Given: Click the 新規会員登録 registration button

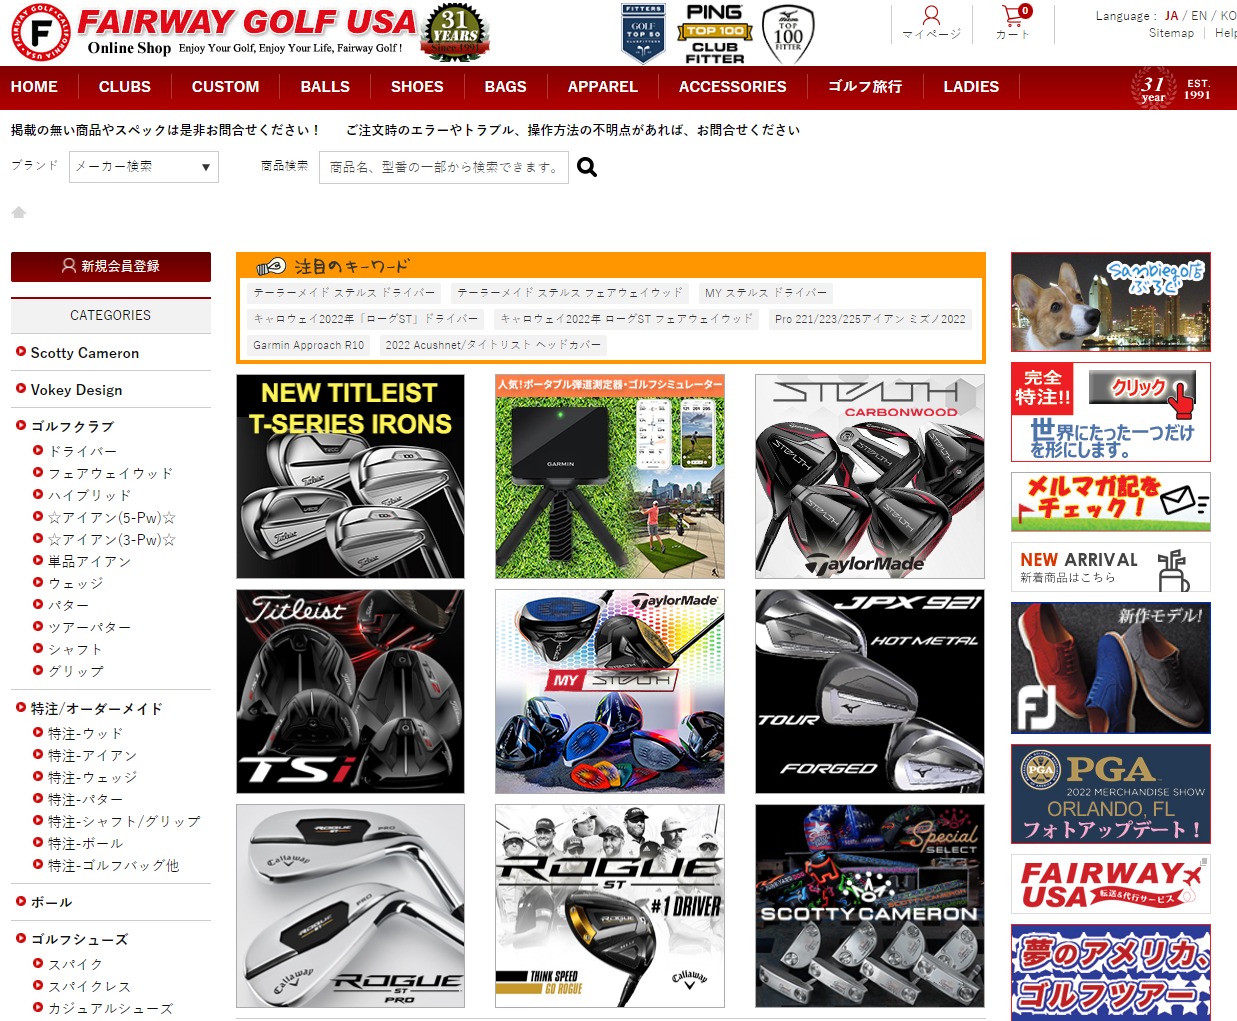Looking at the screenshot, I should tap(111, 266).
